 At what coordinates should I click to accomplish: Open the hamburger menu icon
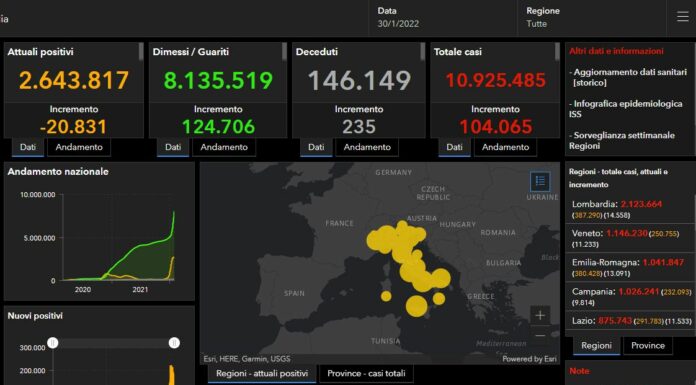pos(682,17)
